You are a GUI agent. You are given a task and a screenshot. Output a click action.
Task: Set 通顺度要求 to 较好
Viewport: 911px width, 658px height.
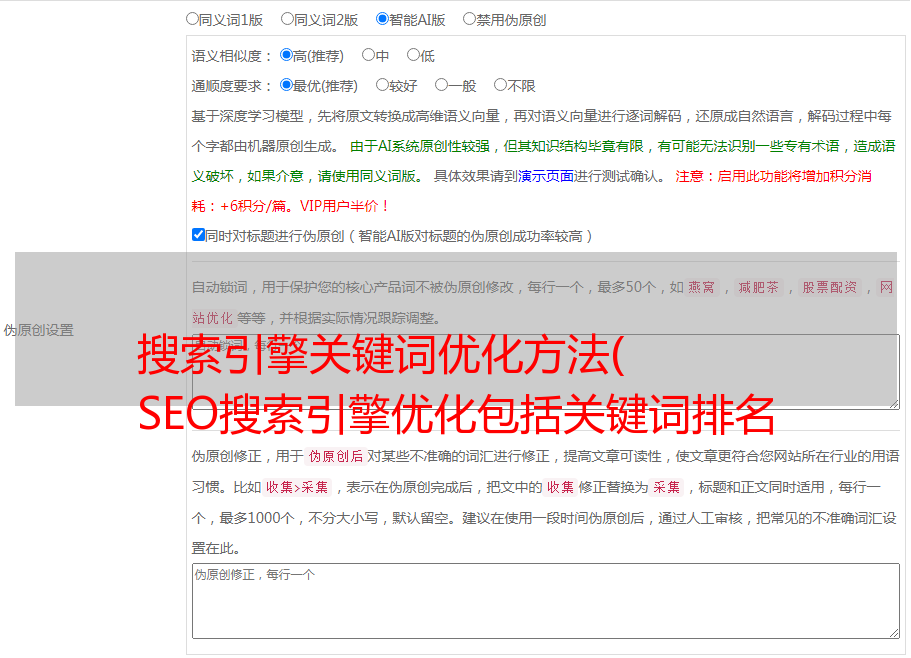coord(382,85)
